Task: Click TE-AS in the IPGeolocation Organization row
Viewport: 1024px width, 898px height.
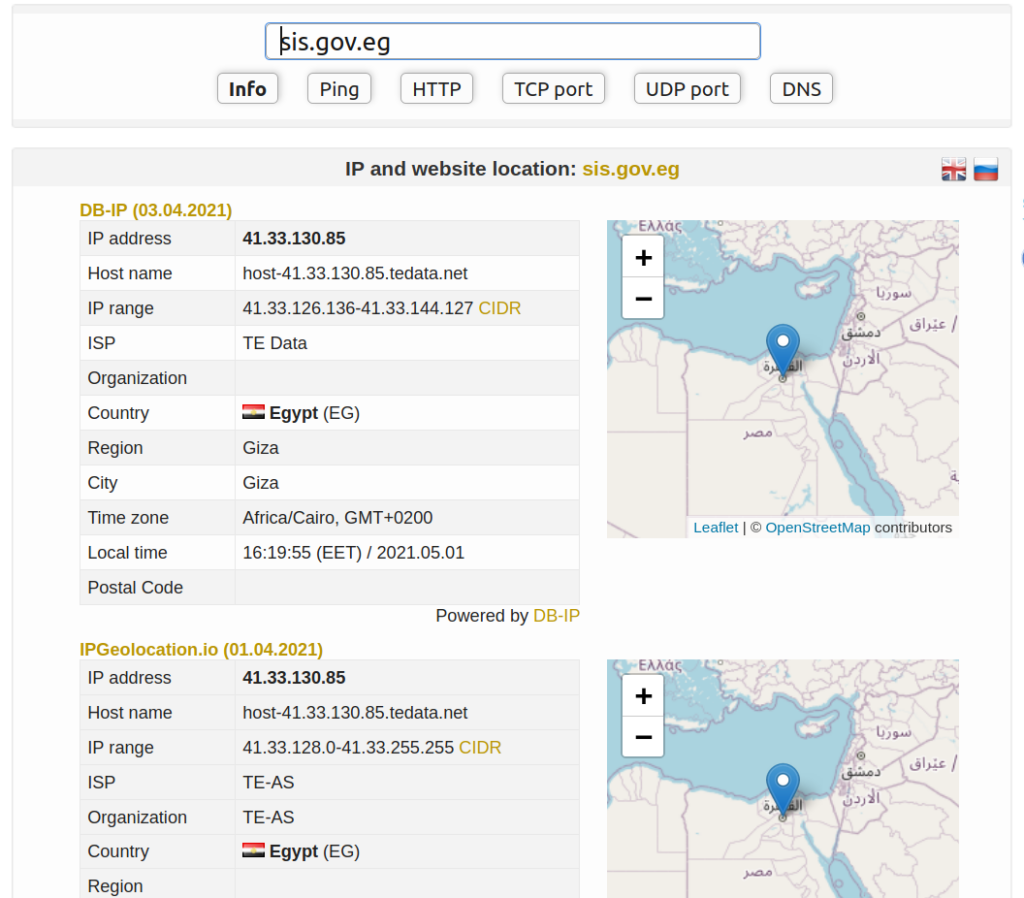Action: (268, 817)
